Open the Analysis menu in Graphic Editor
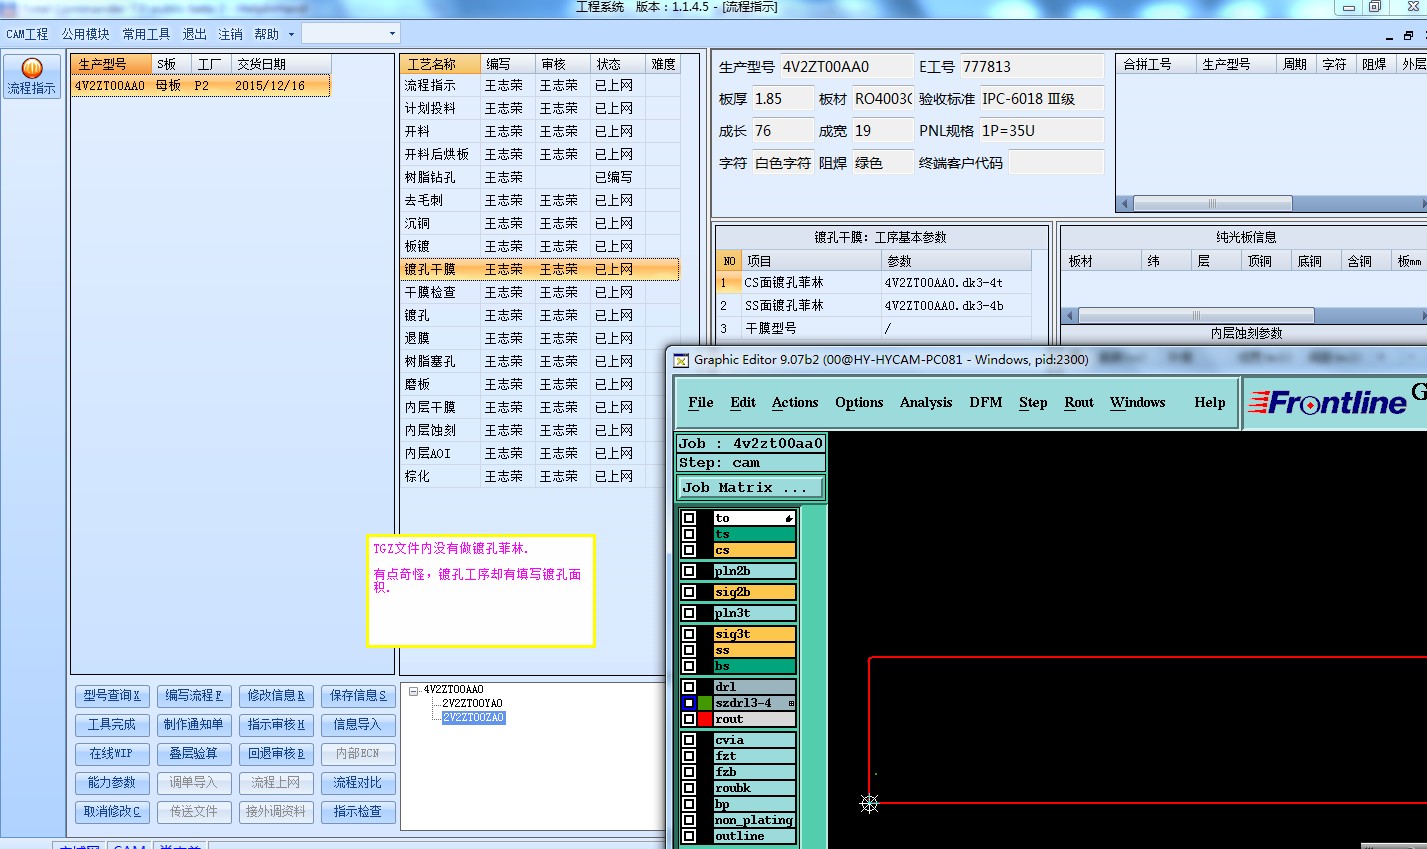This screenshot has height=849, width=1427. tap(926, 402)
